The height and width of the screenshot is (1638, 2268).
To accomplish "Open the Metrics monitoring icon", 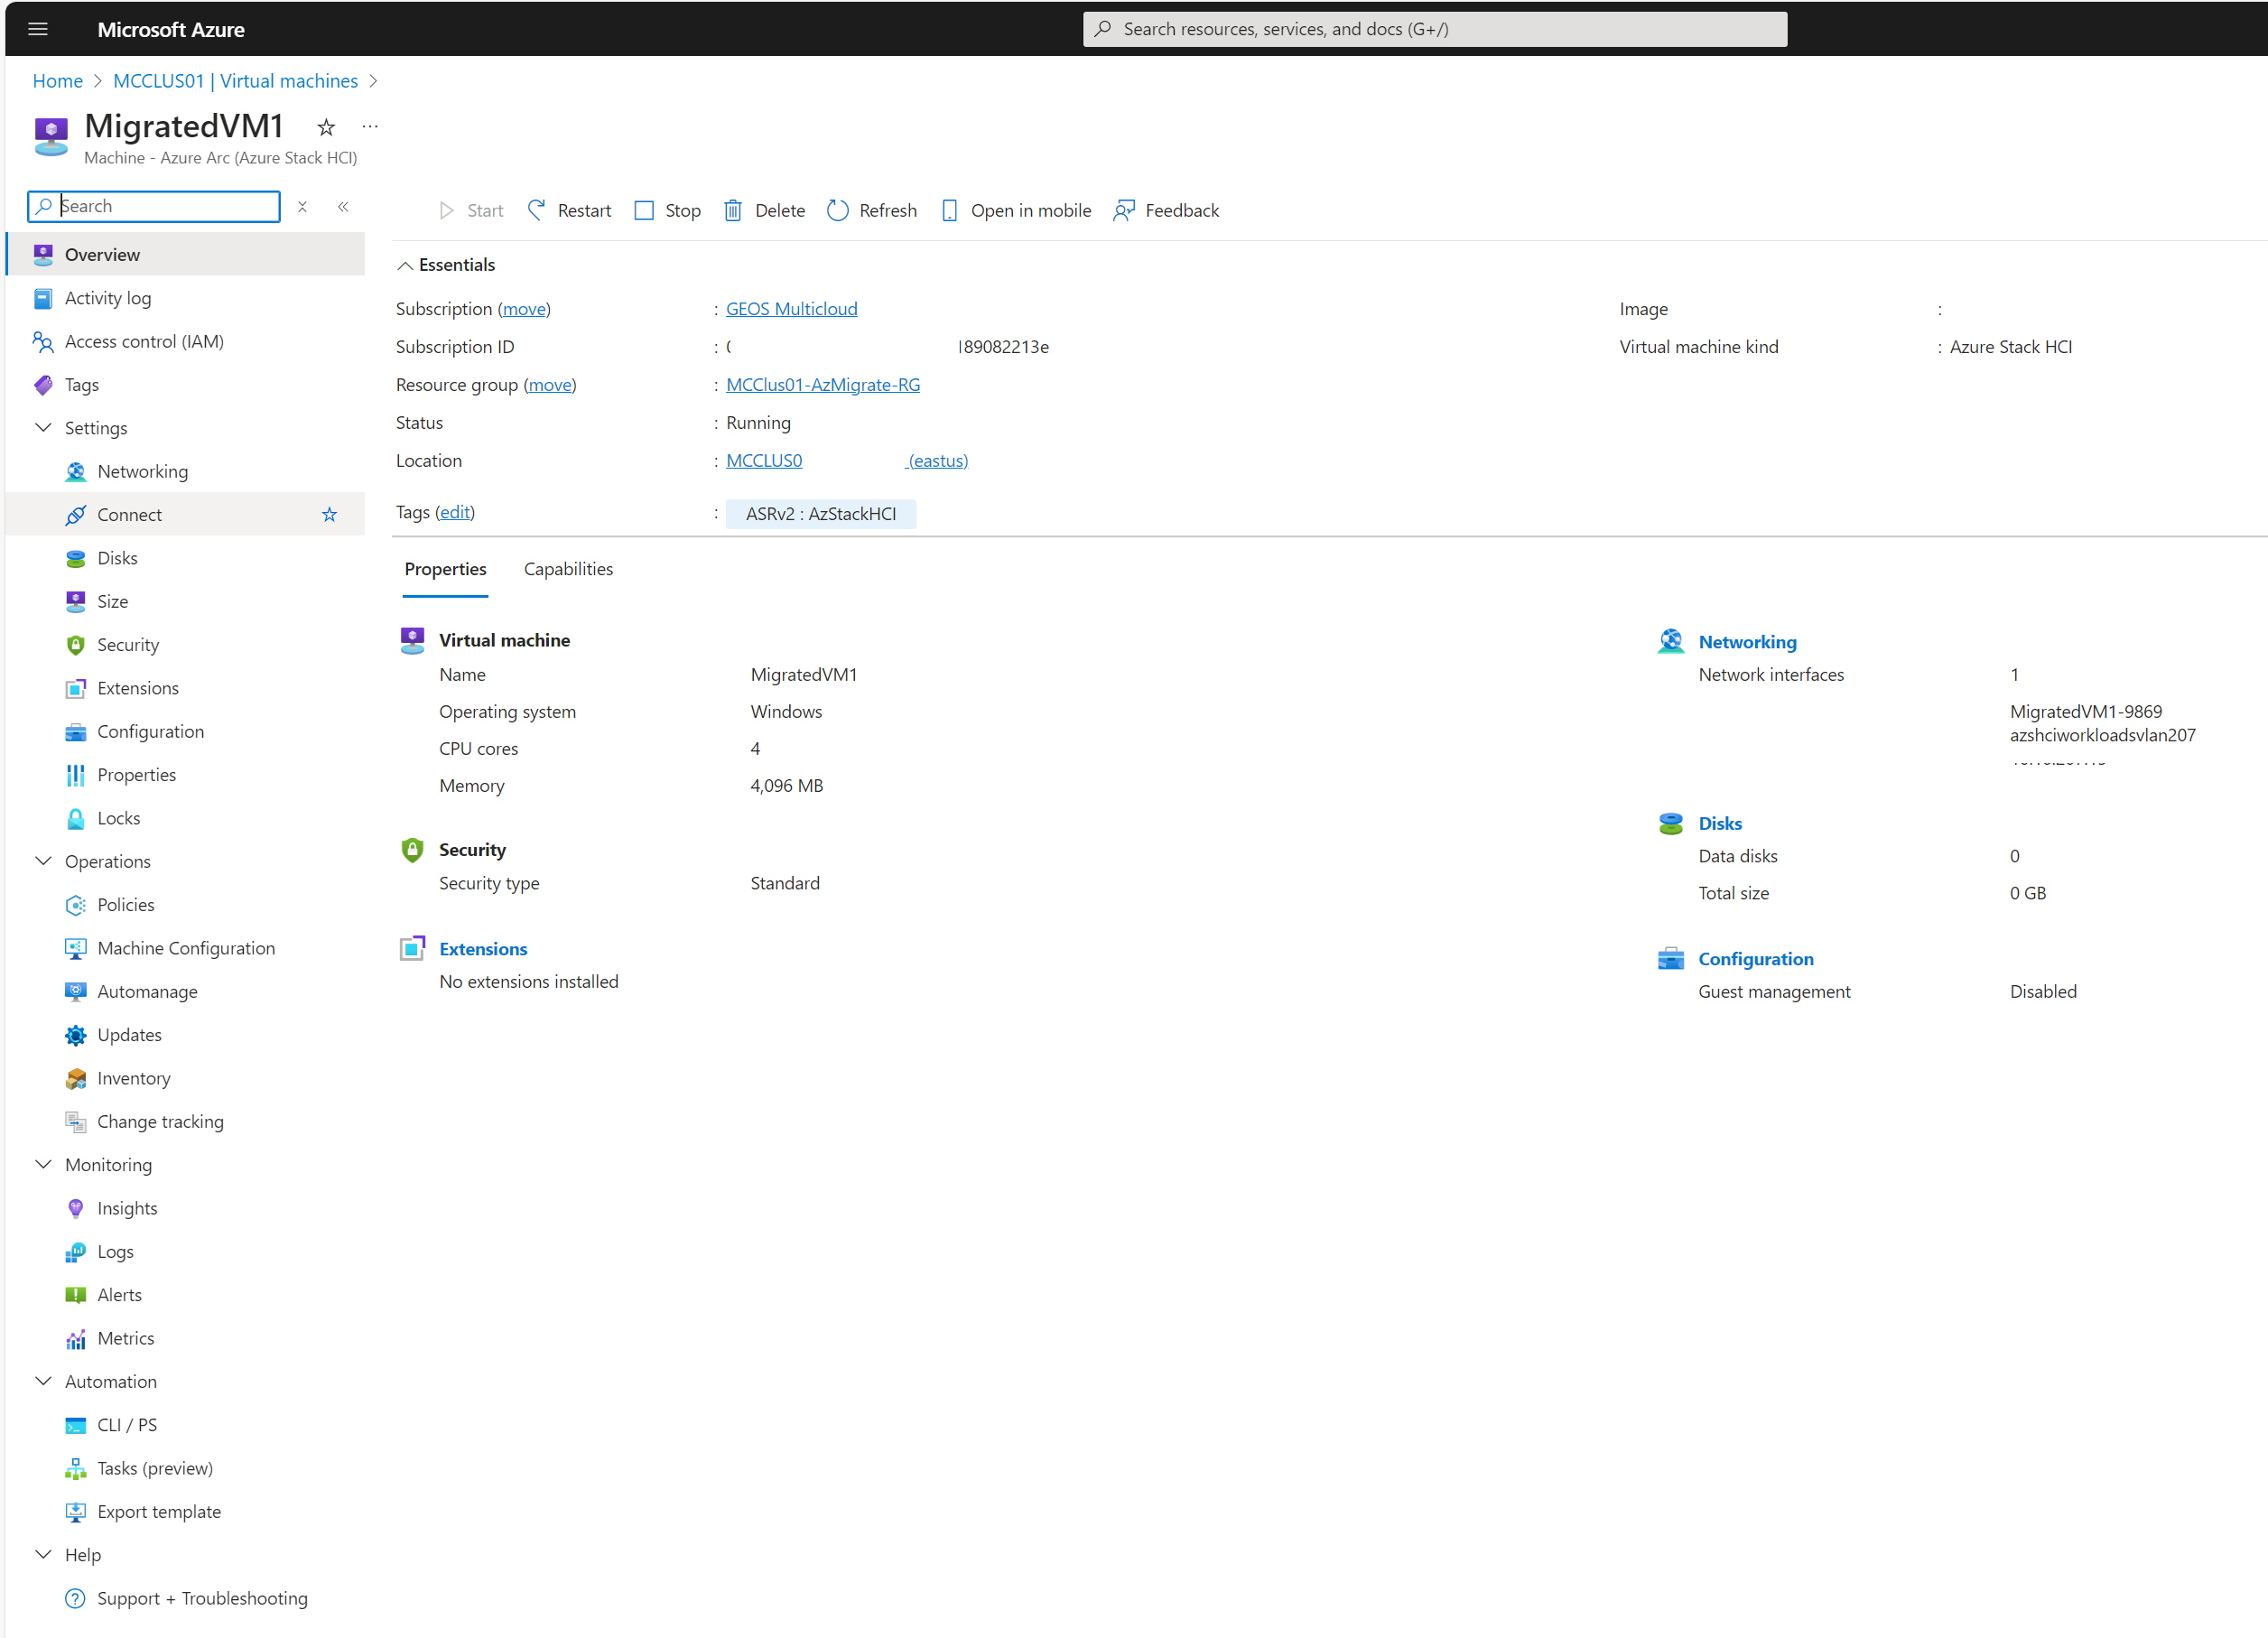I will coord(76,1338).
